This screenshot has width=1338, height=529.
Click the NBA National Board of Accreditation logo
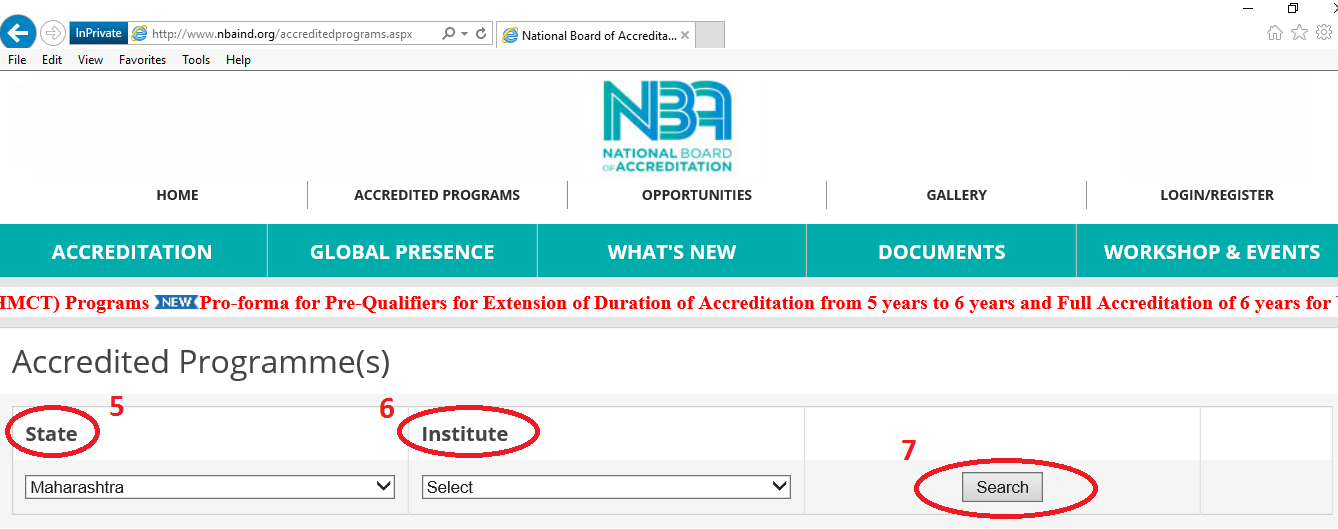tap(667, 126)
